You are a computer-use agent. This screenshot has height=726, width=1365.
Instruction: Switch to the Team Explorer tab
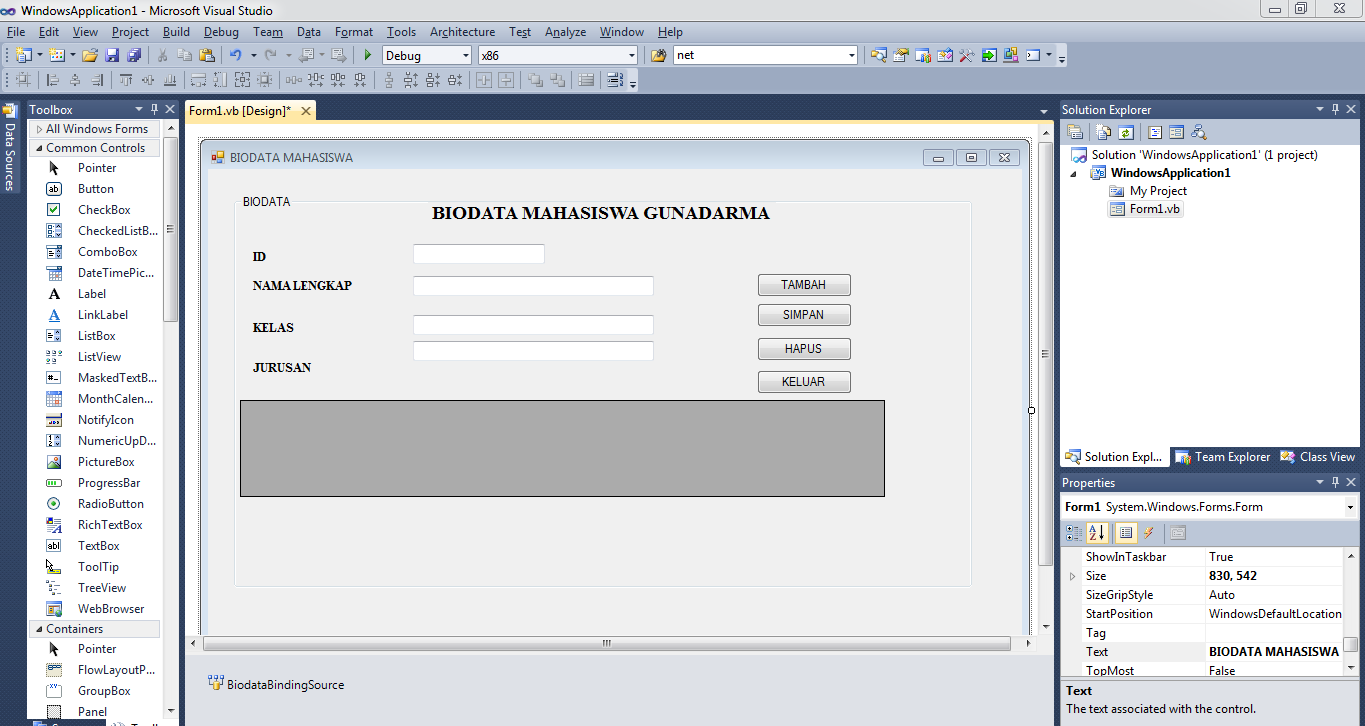click(1222, 457)
